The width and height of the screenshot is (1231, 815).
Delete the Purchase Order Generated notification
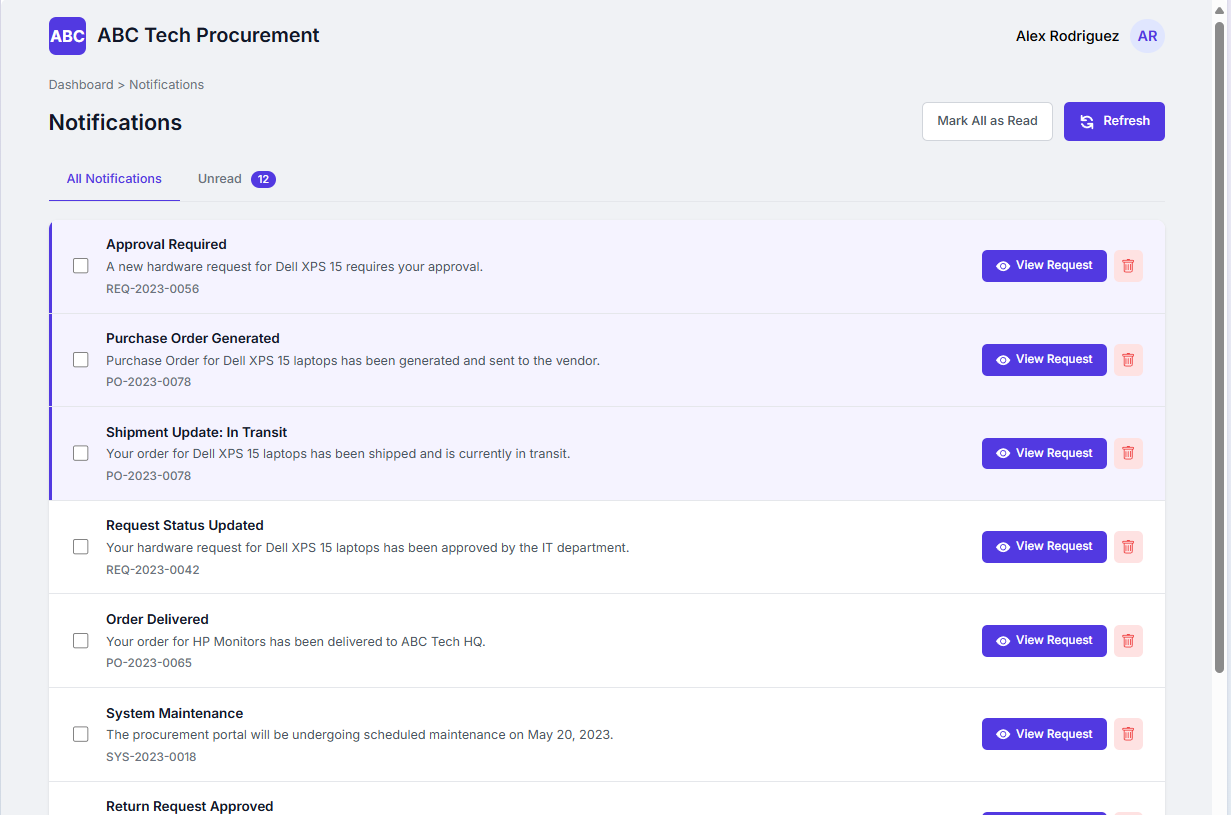(x=1128, y=360)
